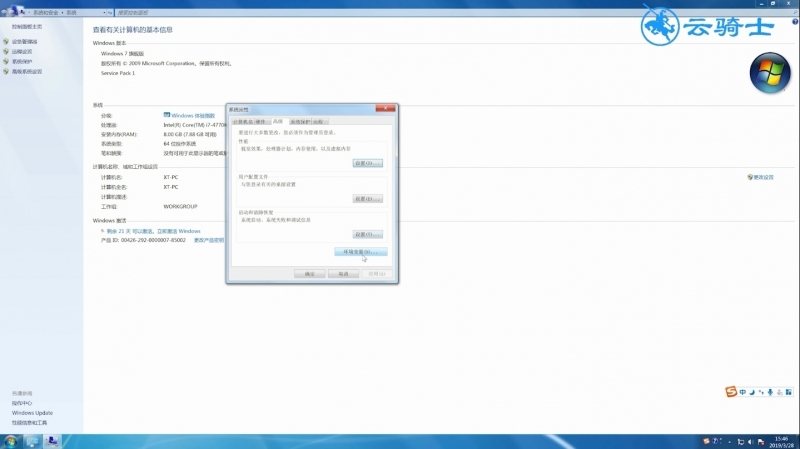Viewport: 800px width, 449px height.
Task: Select computer name text XT-PC
Action: point(171,178)
